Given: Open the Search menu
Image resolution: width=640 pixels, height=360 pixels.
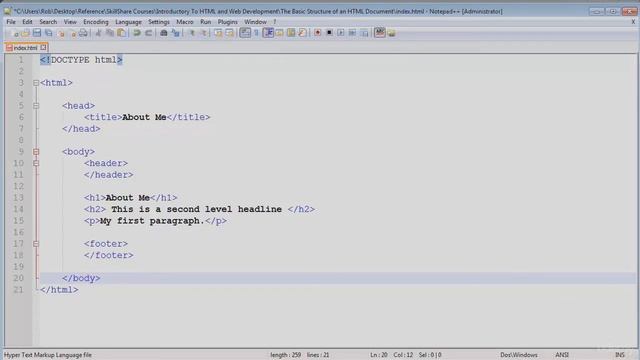Looking at the screenshot, I should pyautogui.click(x=48, y=22).
